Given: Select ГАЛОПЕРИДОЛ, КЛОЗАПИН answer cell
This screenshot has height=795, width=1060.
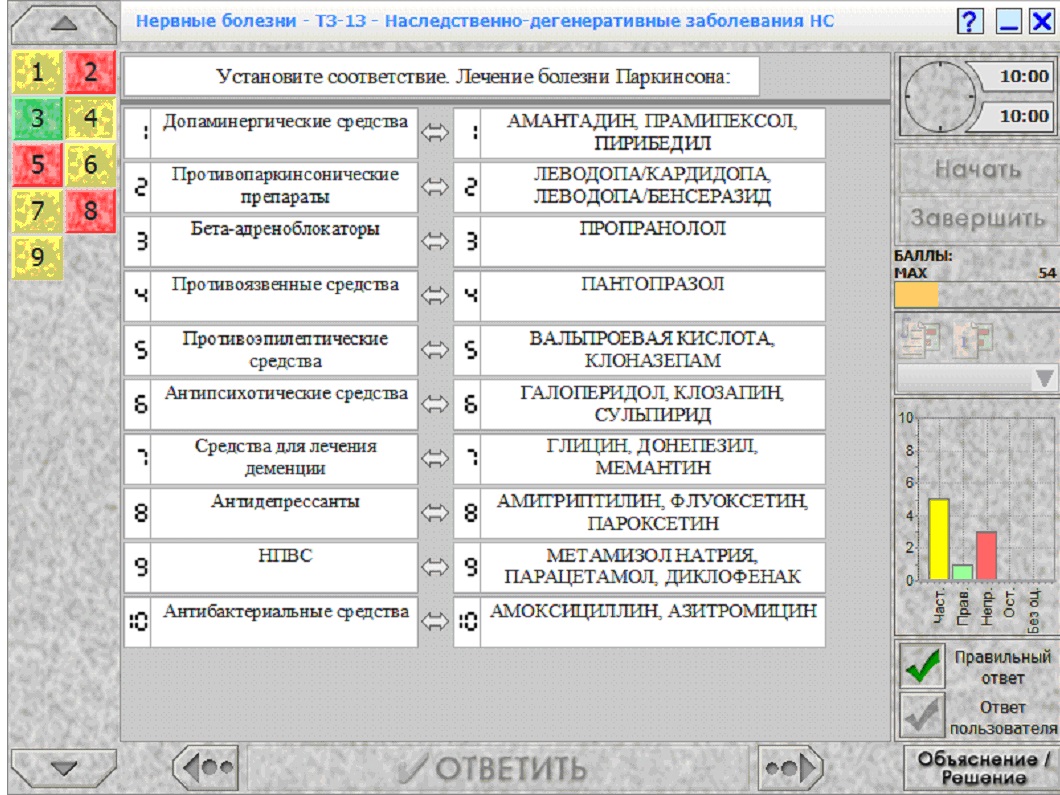Looking at the screenshot, I should coord(640,404).
